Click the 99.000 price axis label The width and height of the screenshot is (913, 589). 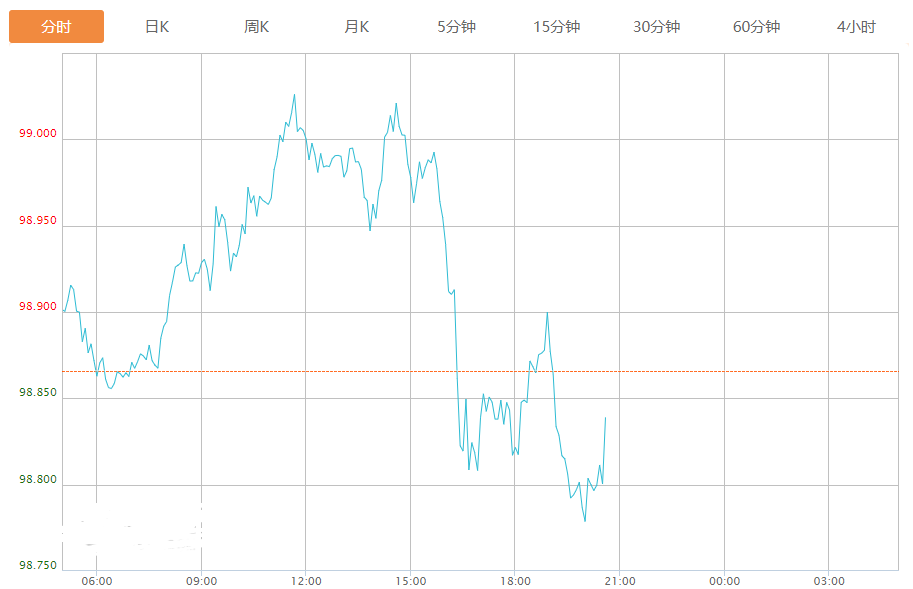[38, 134]
